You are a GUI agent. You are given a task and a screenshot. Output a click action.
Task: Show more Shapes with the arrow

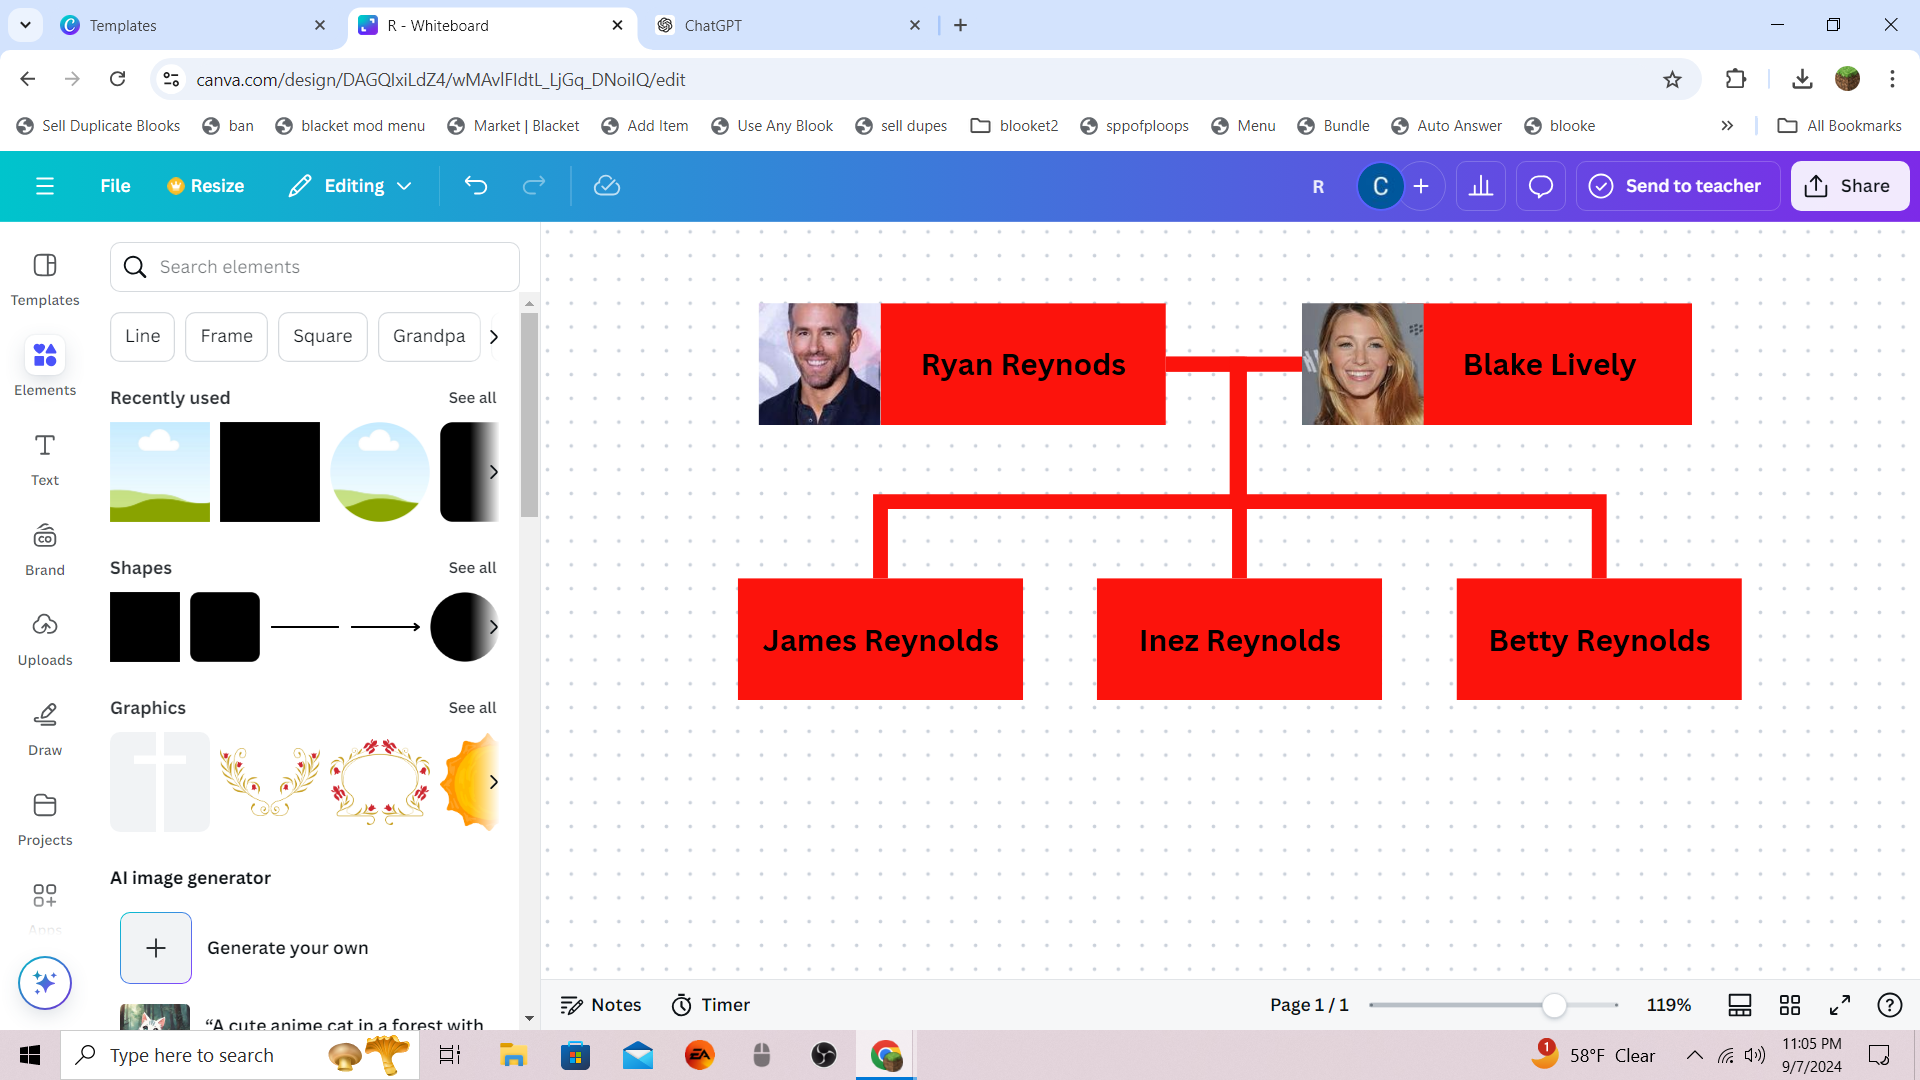point(494,627)
